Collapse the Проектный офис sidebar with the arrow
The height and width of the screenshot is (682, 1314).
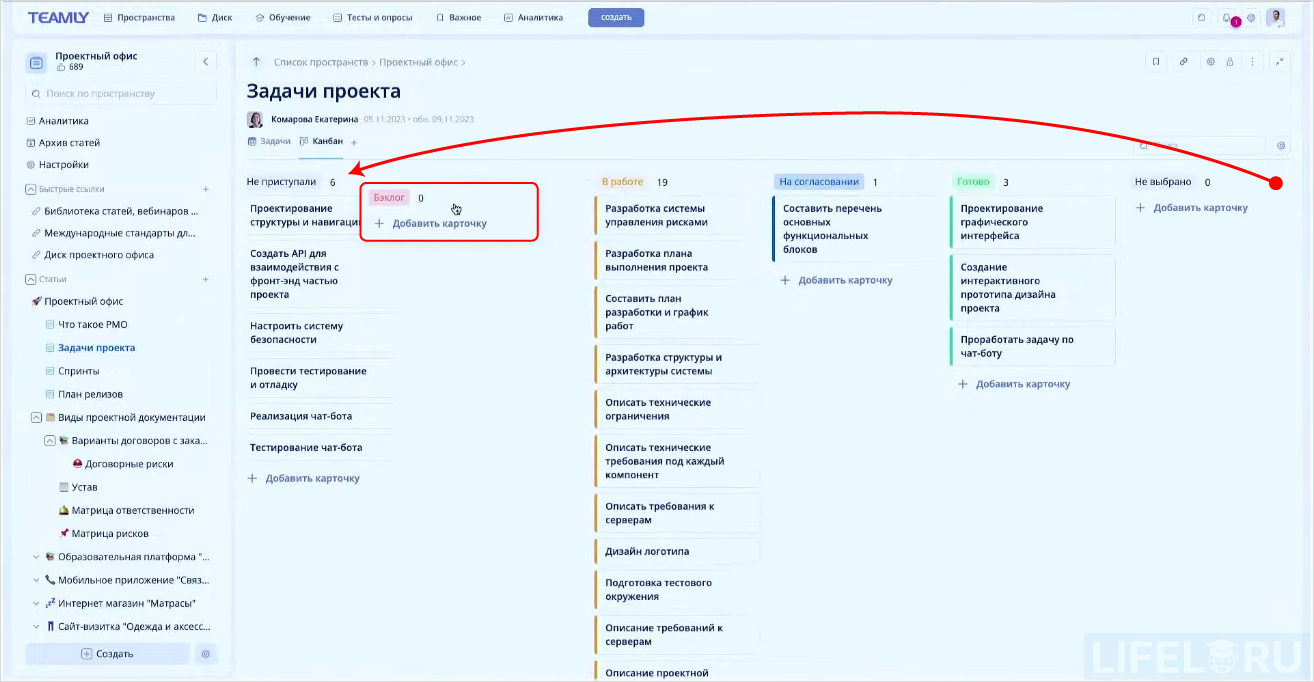pyautogui.click(x=206, y=61)
